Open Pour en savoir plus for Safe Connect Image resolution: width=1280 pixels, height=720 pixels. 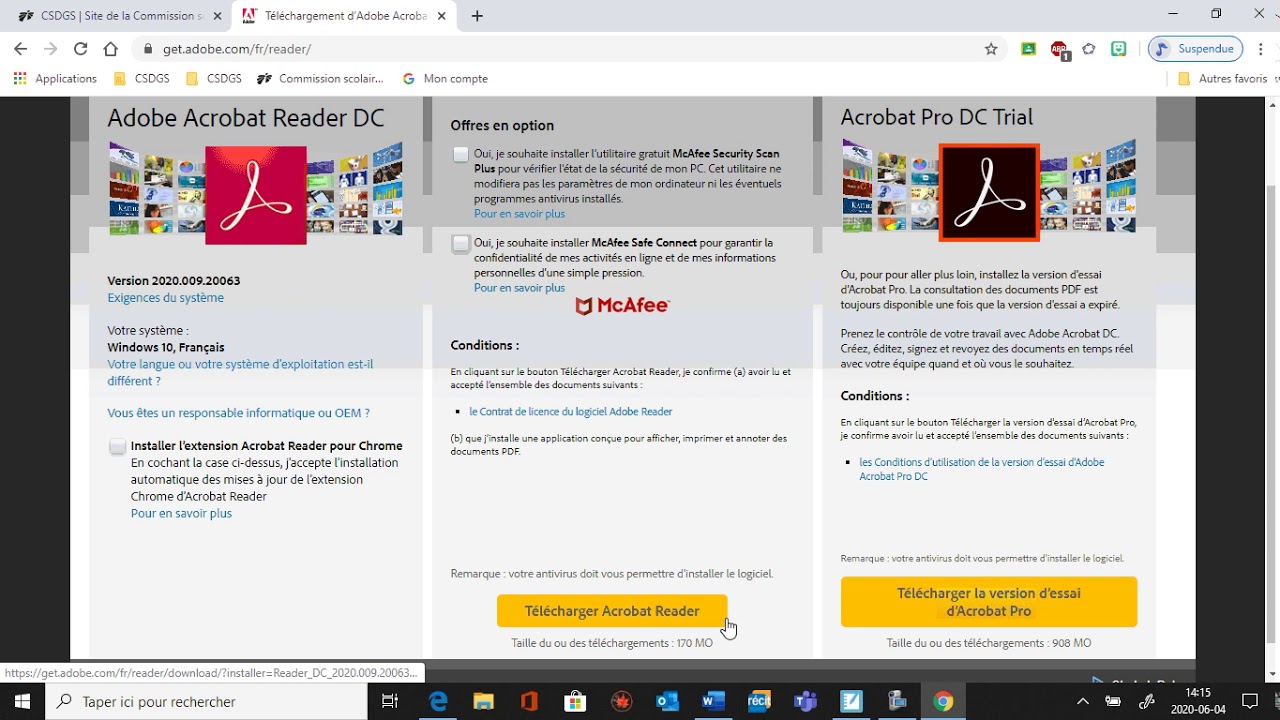coord(519,288)
